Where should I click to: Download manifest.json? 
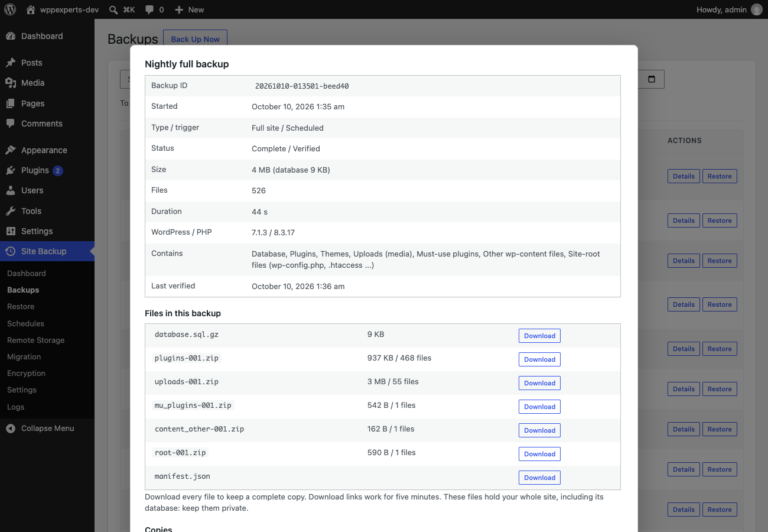point(539,478)
